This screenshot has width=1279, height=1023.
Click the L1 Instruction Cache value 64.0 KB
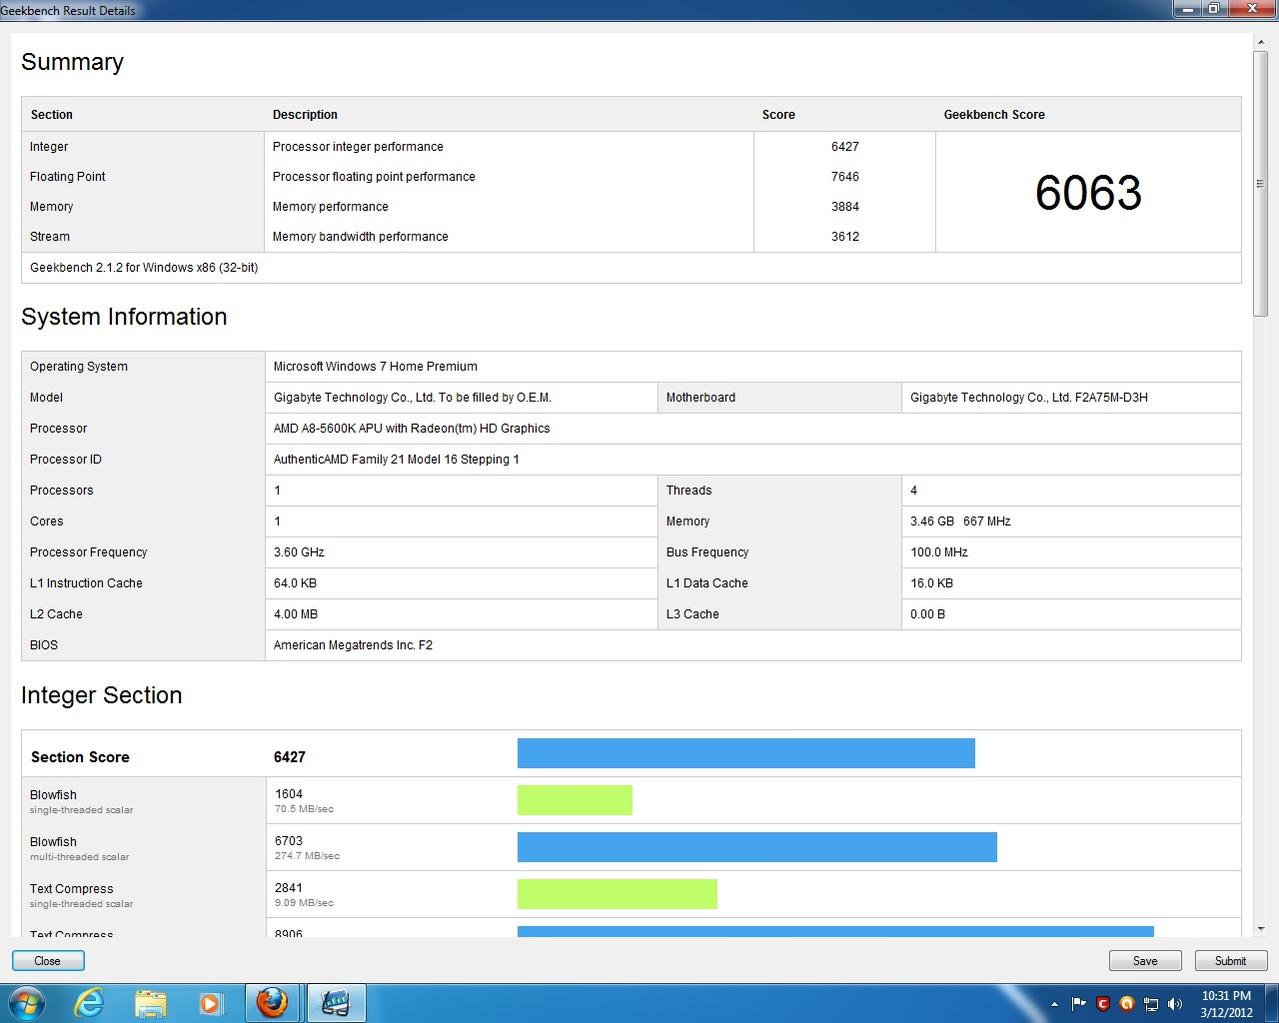[295, 584]
